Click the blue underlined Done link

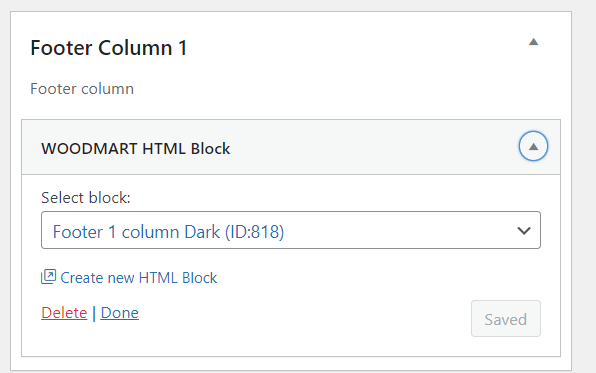point(119,313)
